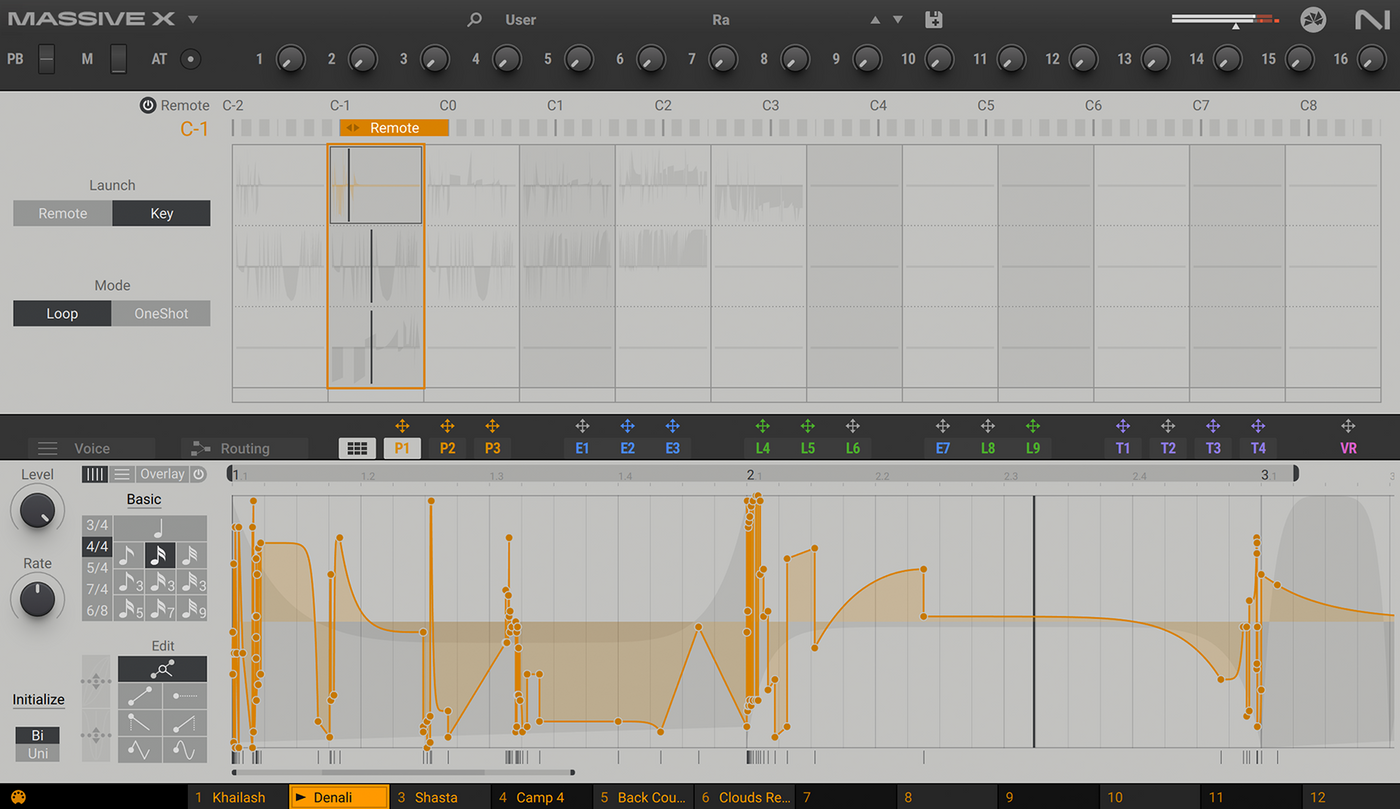1400x809 pixels.
Task: Open the User preset bank selector
Action: point(521,20)
